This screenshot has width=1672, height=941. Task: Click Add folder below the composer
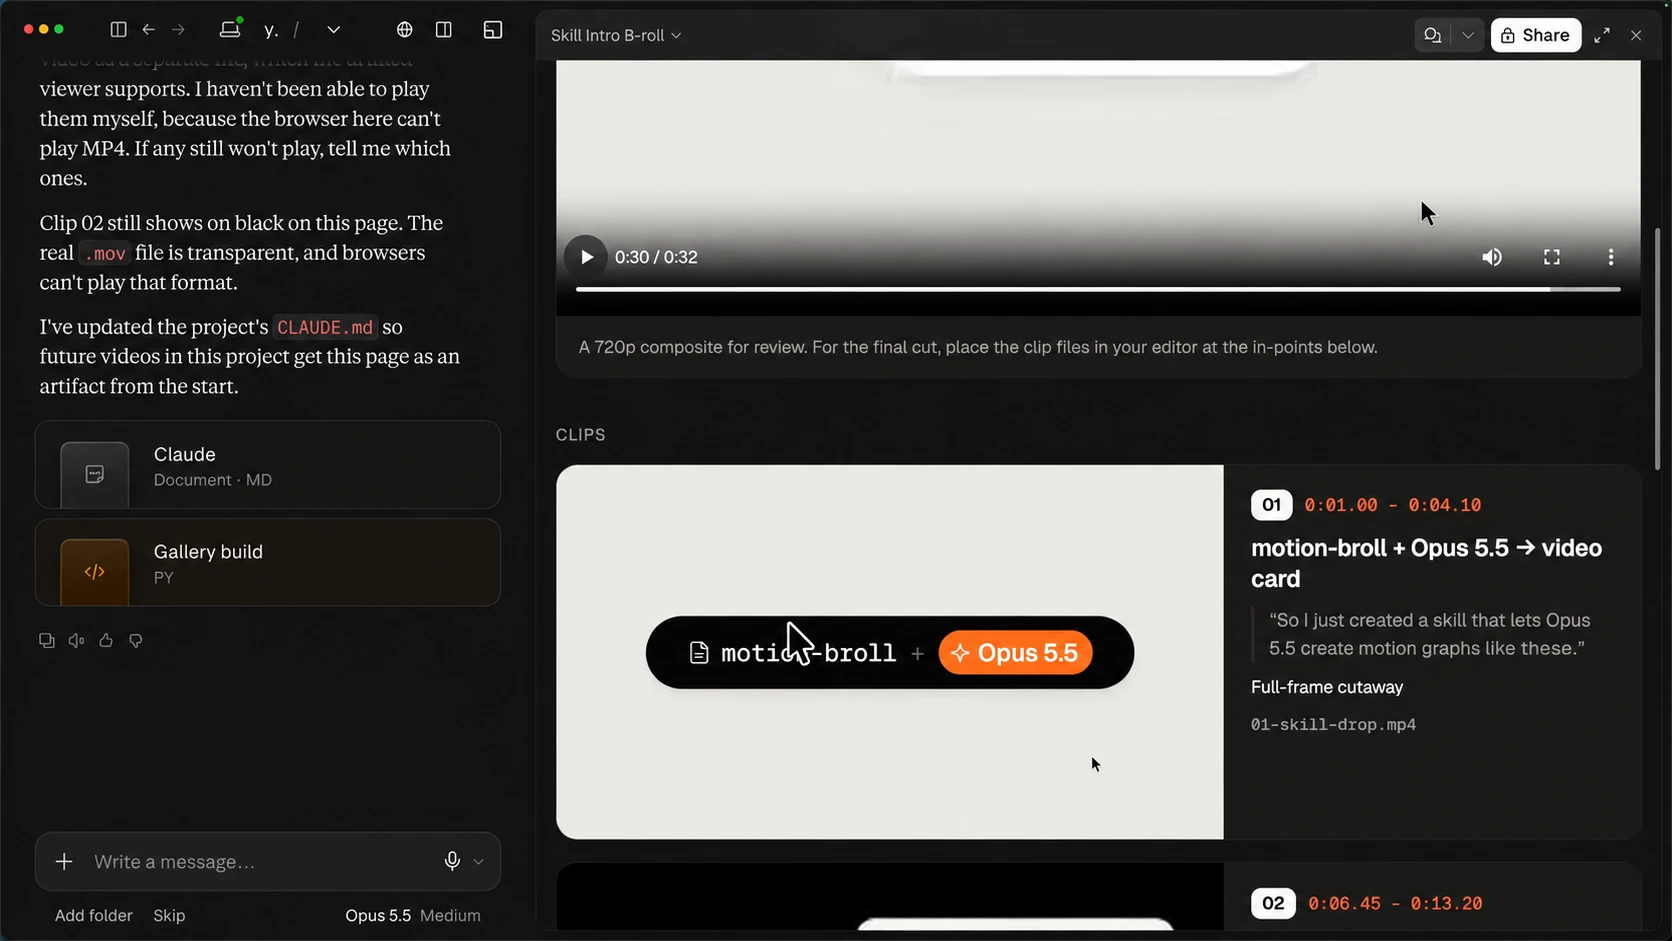pyautogui.click(x=93, y=915)
